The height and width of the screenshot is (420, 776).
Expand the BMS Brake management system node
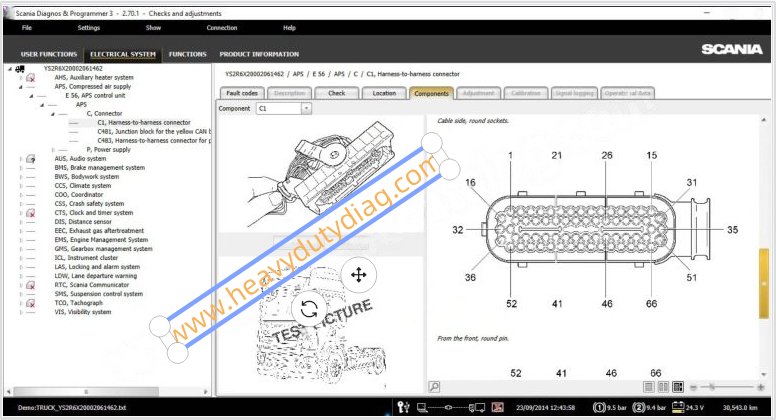click(21, 168)
